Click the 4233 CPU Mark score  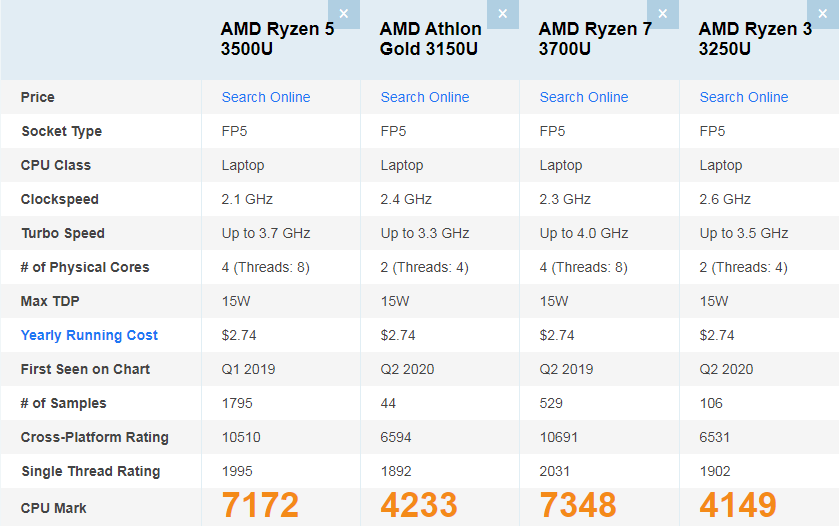419,506
